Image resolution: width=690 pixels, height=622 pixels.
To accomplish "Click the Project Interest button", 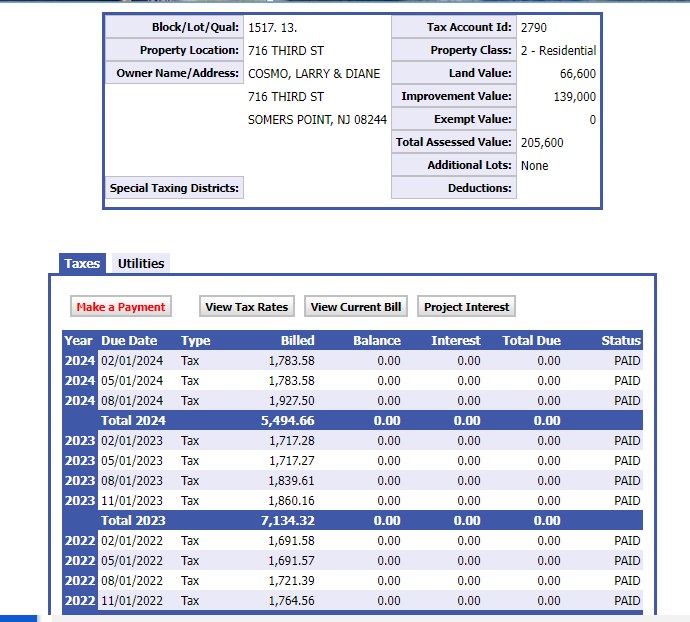I will tap(466, 306).
